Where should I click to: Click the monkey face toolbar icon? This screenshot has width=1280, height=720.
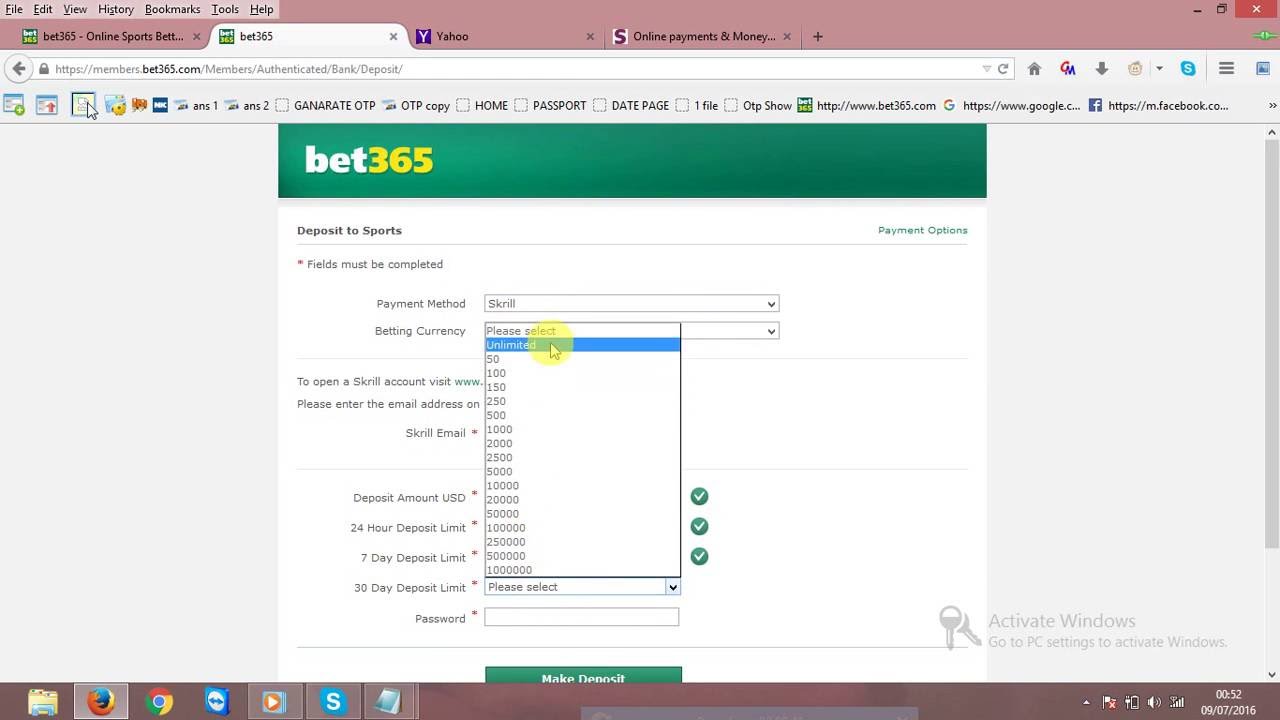(1135, 69)
